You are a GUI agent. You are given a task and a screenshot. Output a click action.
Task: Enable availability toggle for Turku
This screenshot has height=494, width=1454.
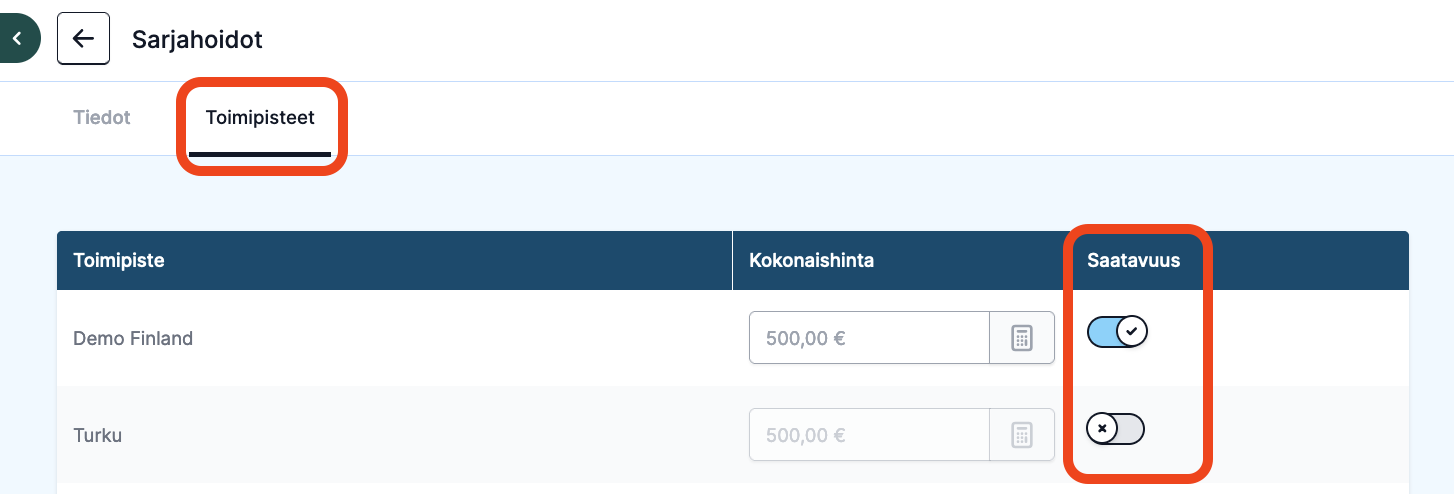pyautogui.click(x=1115, y=429)
